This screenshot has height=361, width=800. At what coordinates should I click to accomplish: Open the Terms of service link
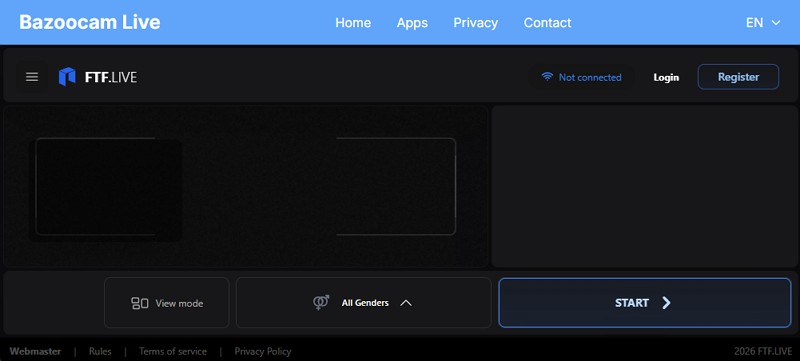[x=173, y=351]
